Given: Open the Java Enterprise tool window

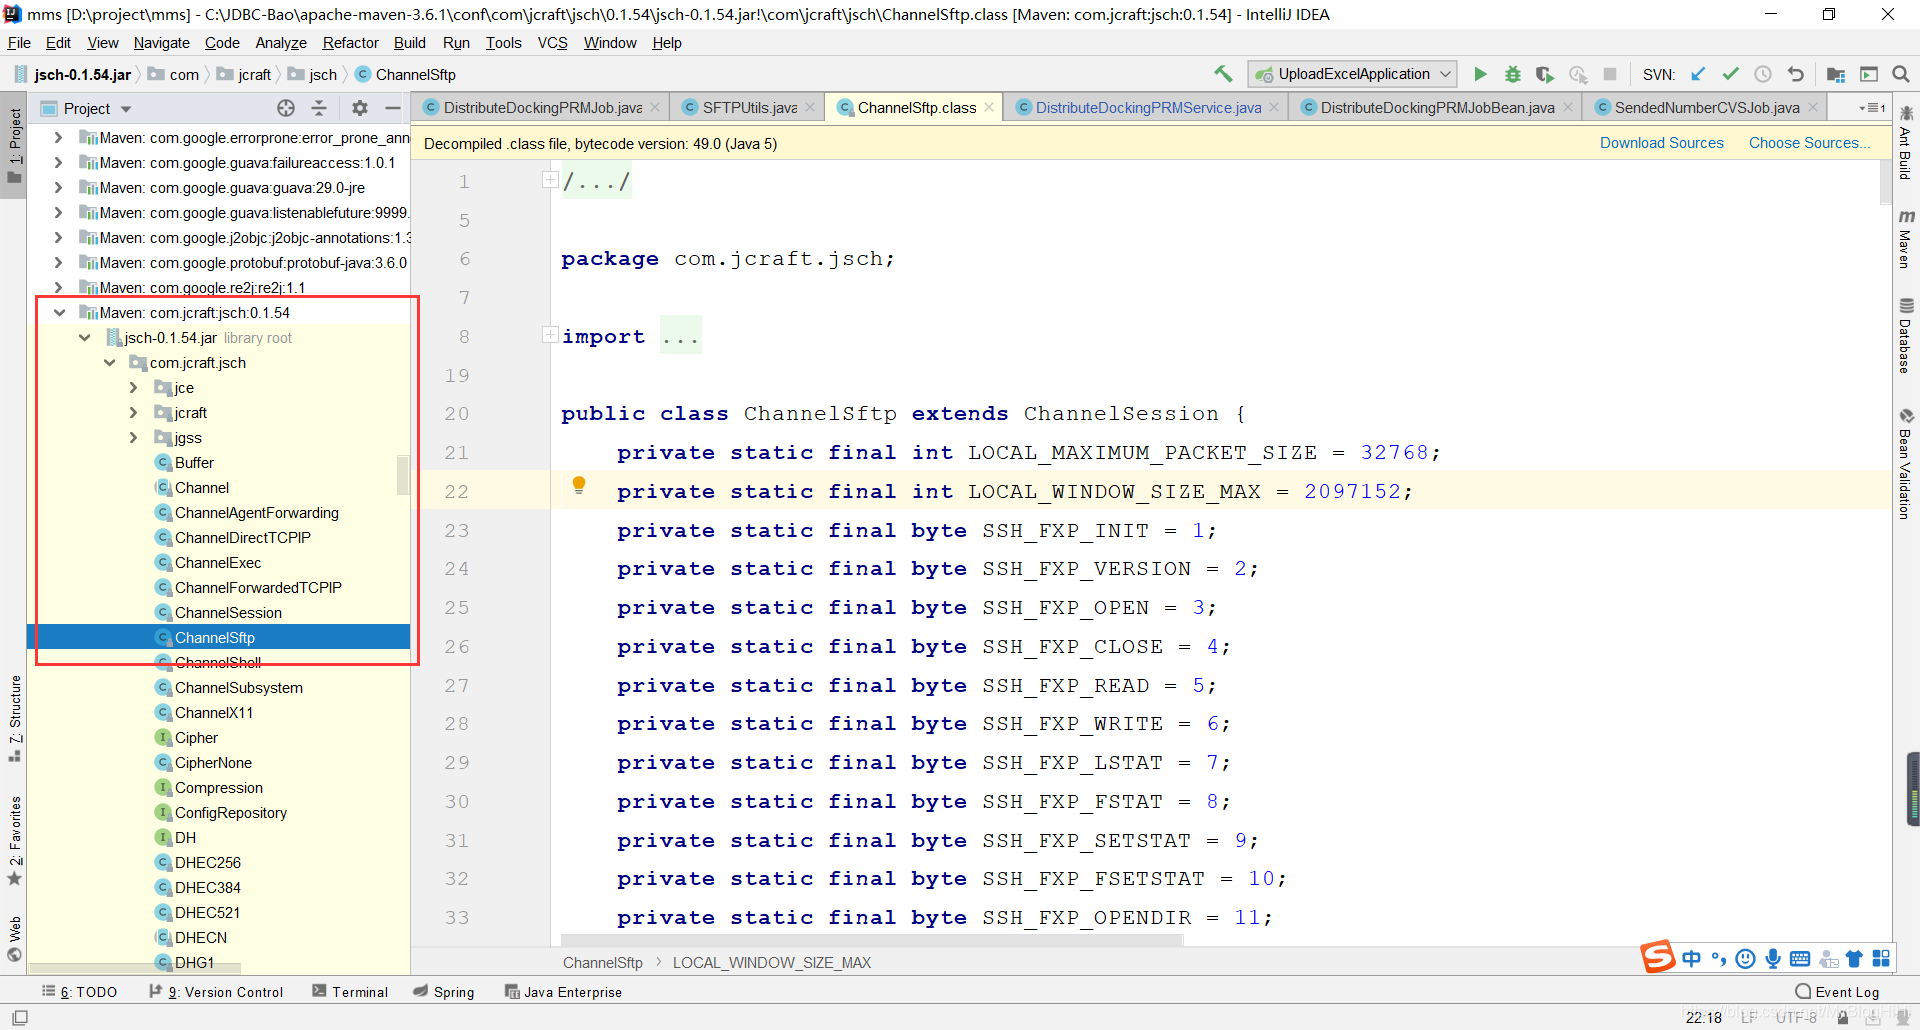Looking at the screenshot, I should click(x=563, y=992).
